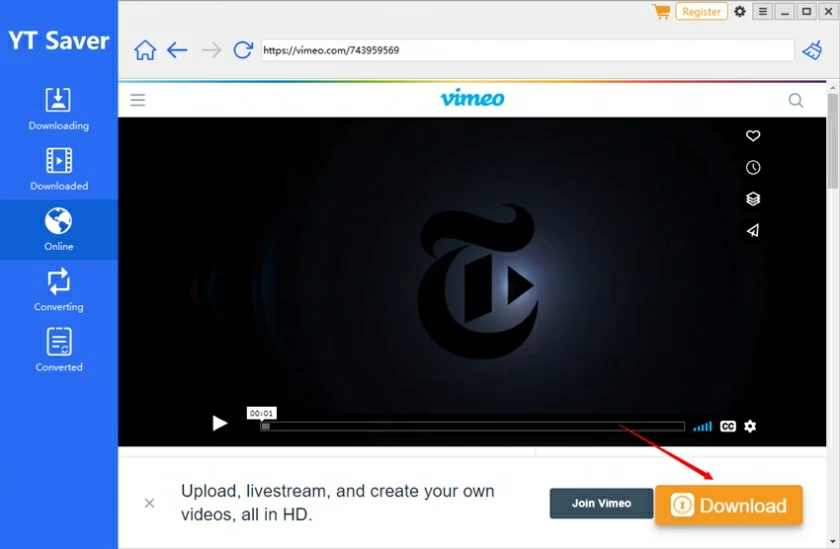Click play in player control bar
Image resolution: width=840 pixels, height=549 pixels.
click(x=220, y=423)
